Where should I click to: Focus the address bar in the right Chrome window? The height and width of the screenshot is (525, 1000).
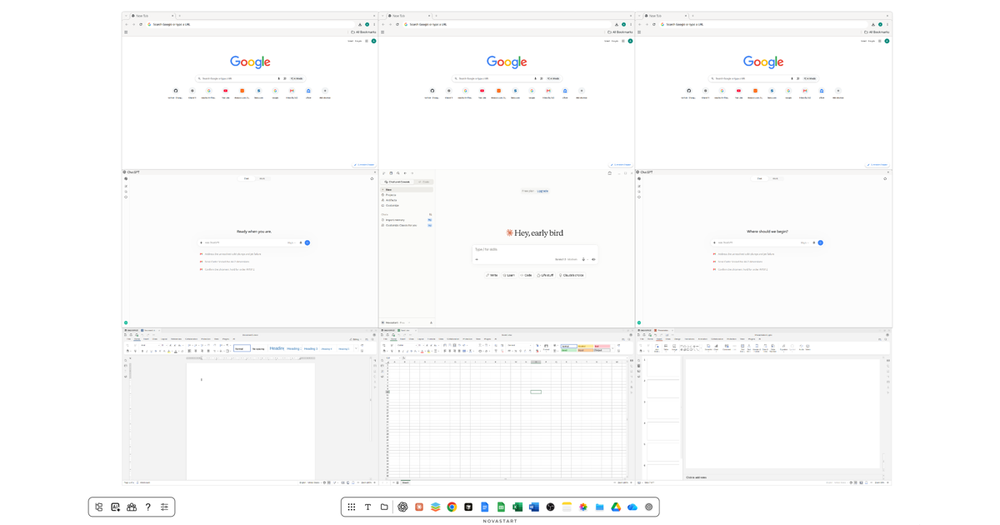[x=764, y=24]
